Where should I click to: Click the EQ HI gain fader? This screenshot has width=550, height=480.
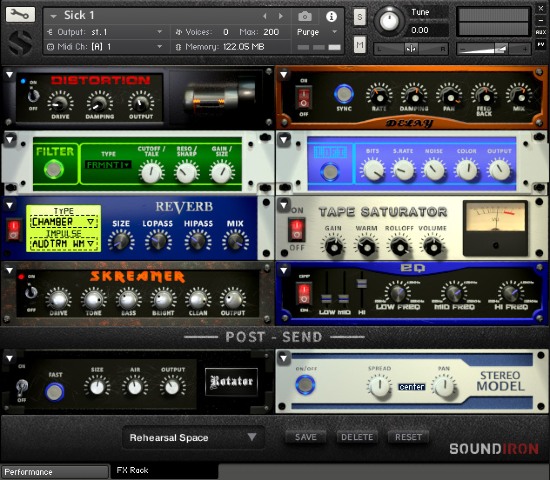click(x=361, y=284)
